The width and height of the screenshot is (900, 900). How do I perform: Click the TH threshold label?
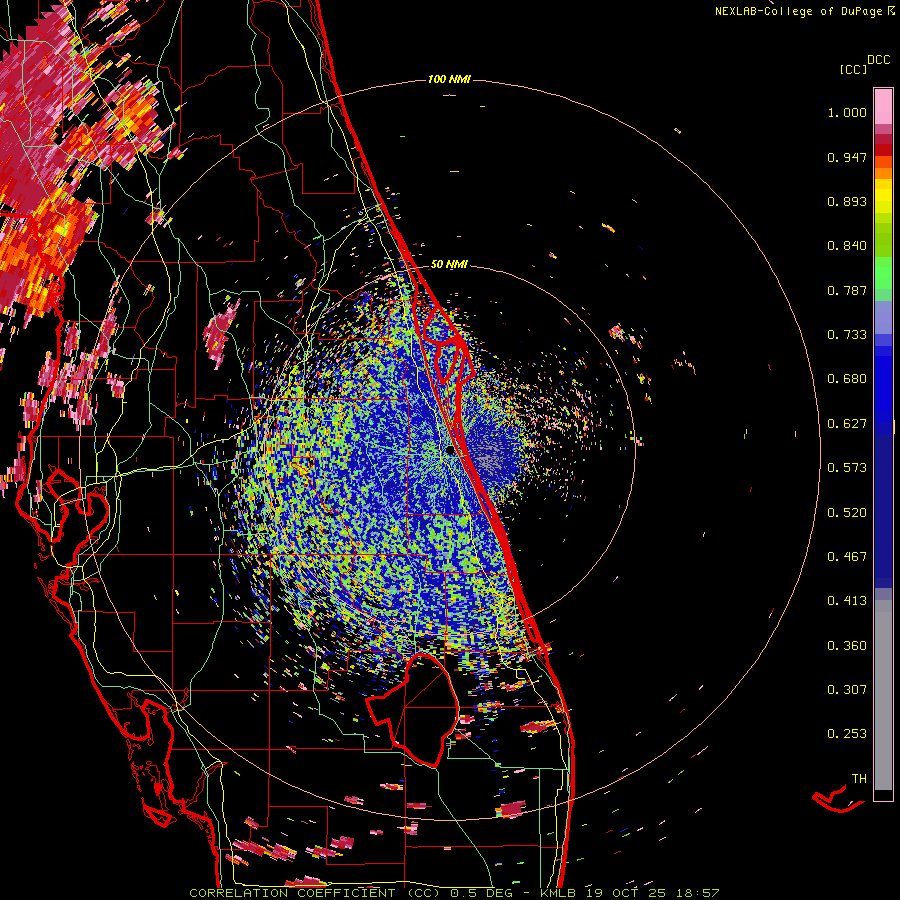click(859, 779)
